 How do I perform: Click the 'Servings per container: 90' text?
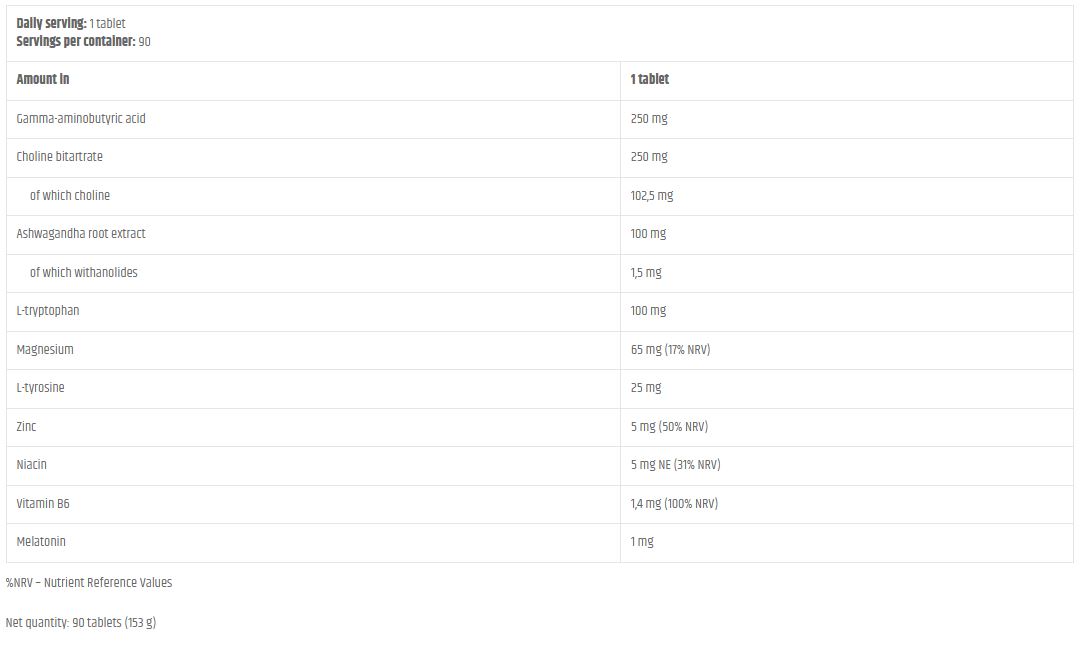pyautogui.click(x=84, y=42)
